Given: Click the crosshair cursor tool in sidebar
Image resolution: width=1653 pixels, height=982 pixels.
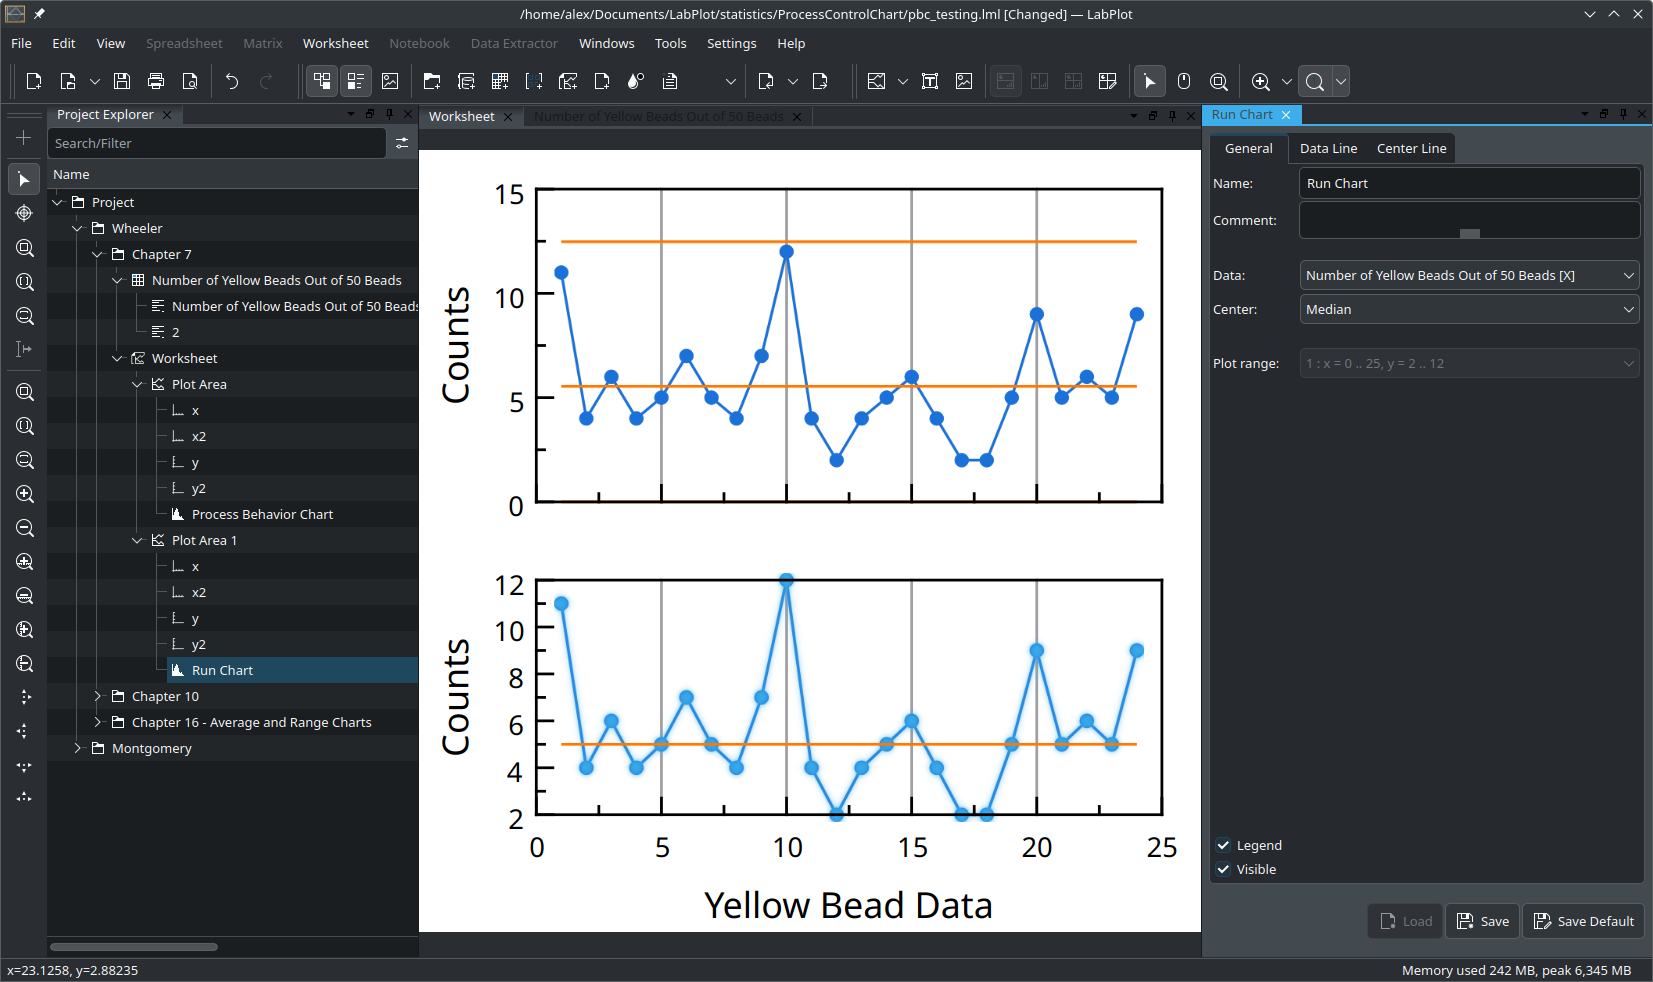Looking at the screenshot, I should 24,213.
